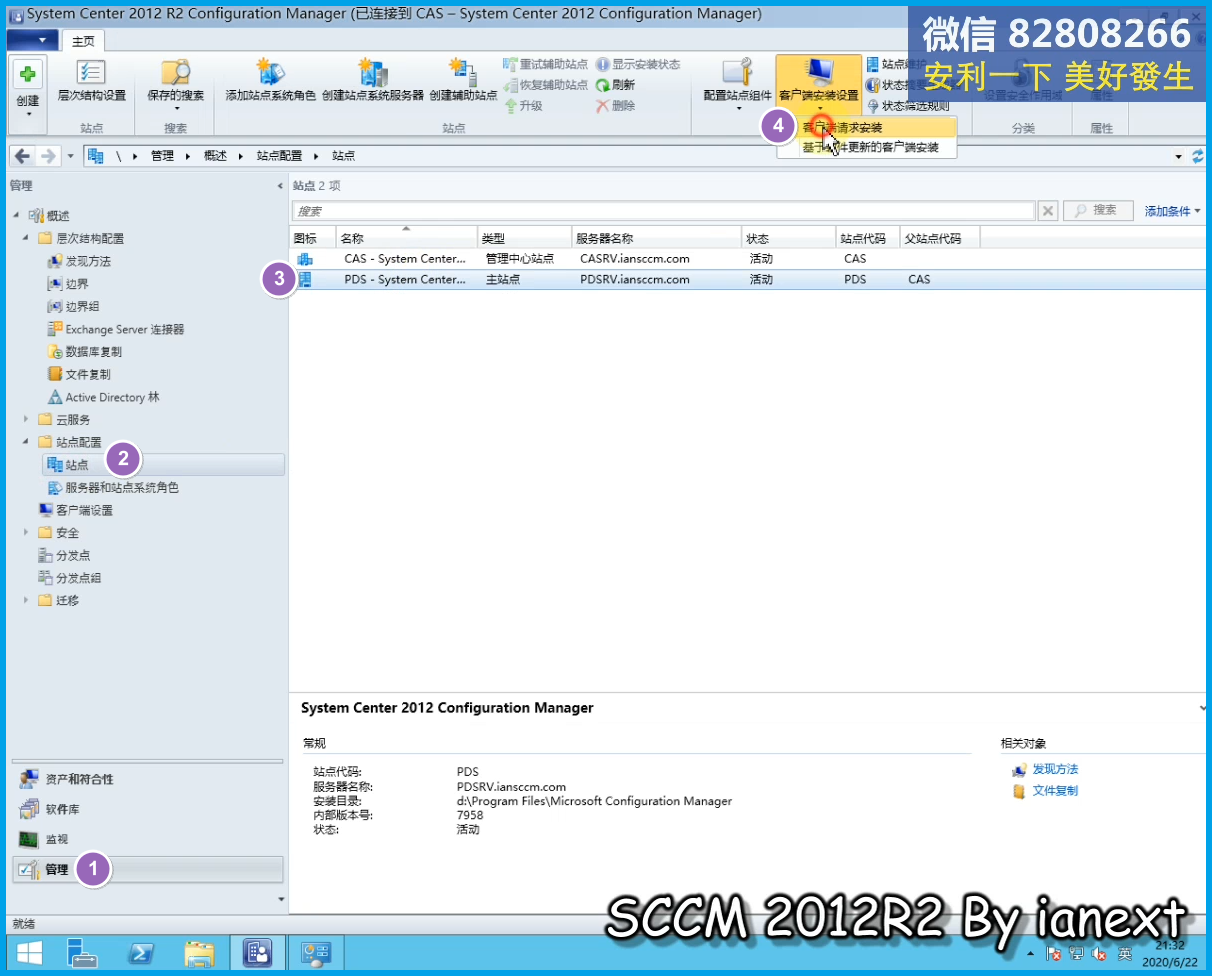Switch to the 监视 workspace
The image size is (1212, 976).
point(148,839)
